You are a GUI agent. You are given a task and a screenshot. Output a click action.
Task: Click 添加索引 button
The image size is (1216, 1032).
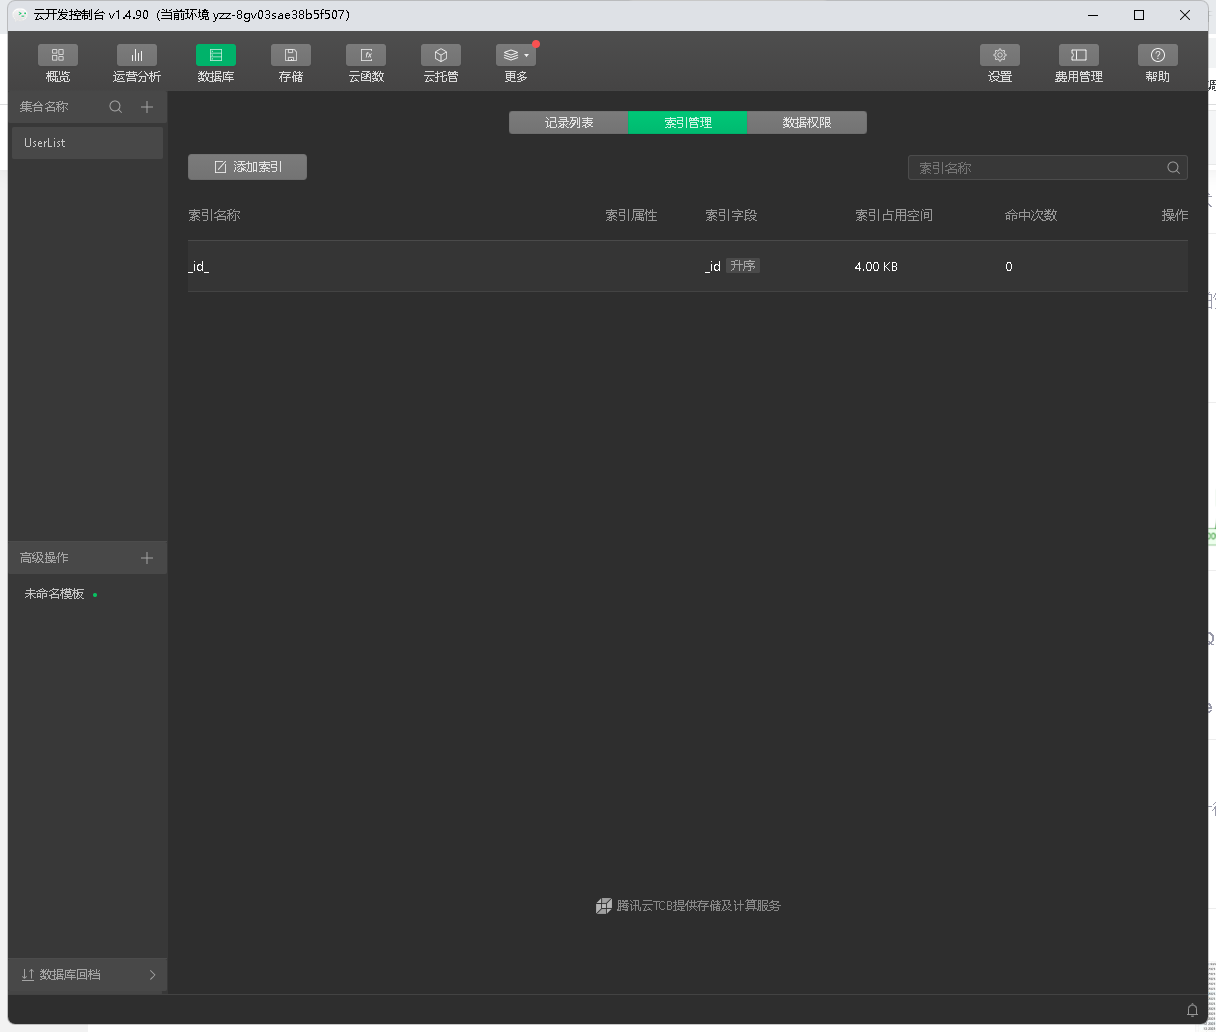pyautogui.click(x=247, y=167)
